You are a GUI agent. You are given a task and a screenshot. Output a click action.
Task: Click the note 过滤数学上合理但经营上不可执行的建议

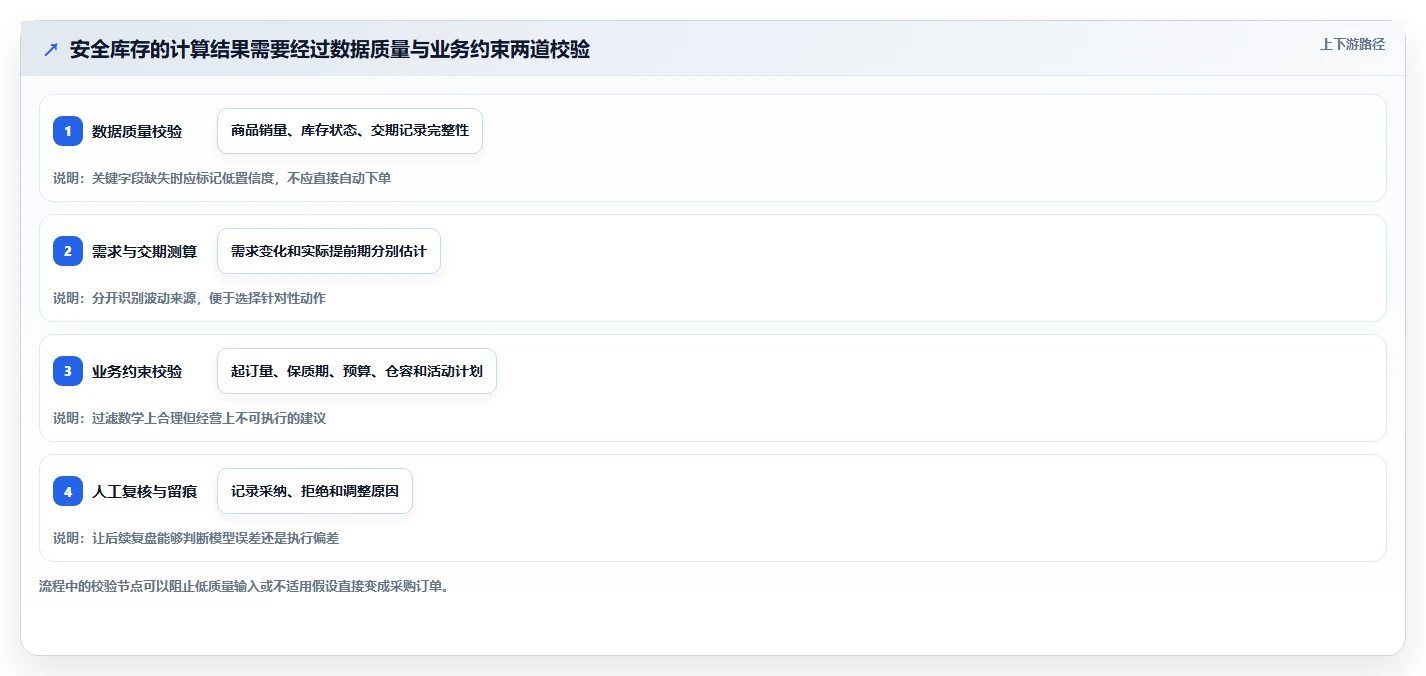click(208, 418)
